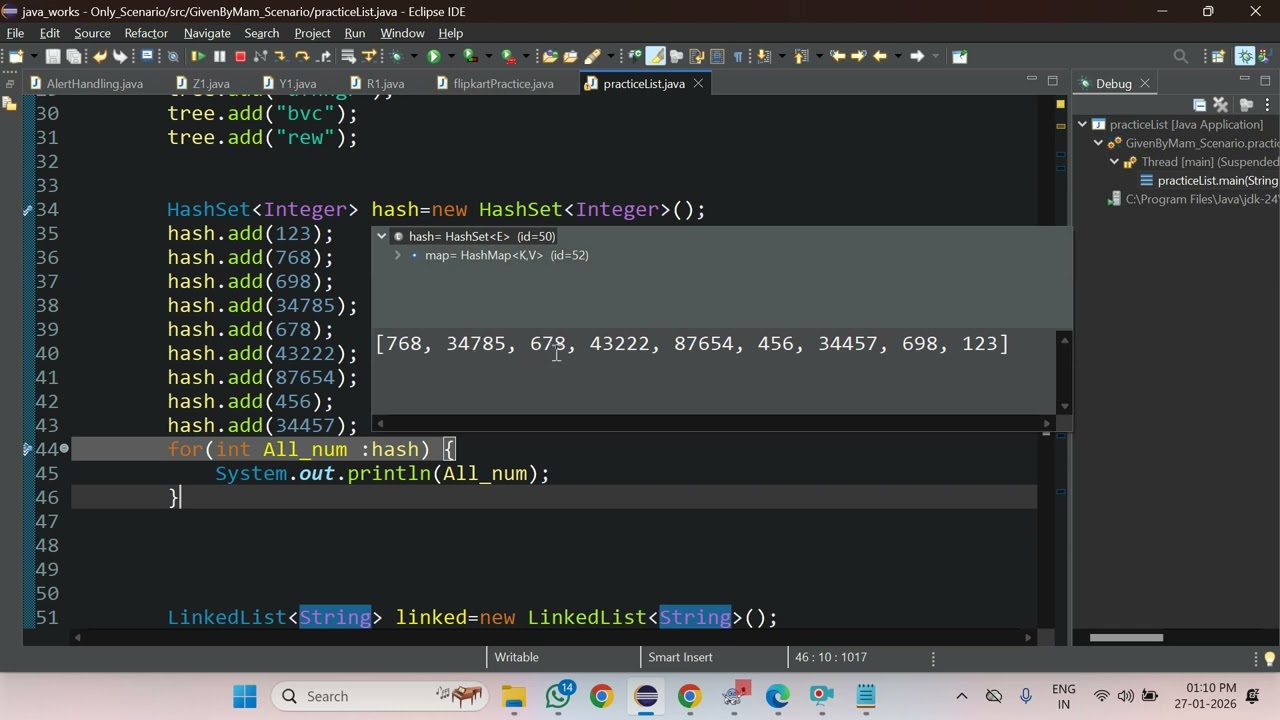1280x720 pixels.
Task: Open the Next Annotation dropdown arrow
Action: (783, 56)
